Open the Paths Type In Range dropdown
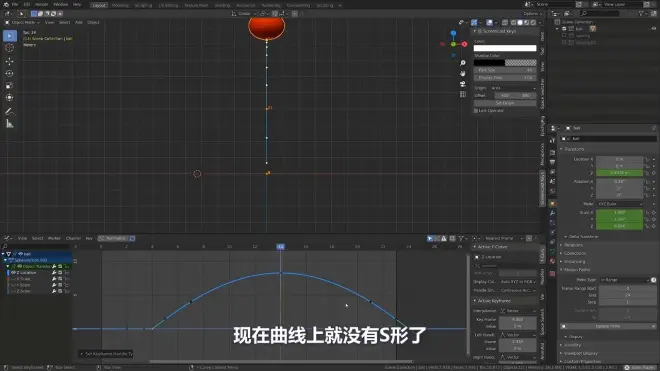 point(625,280)
